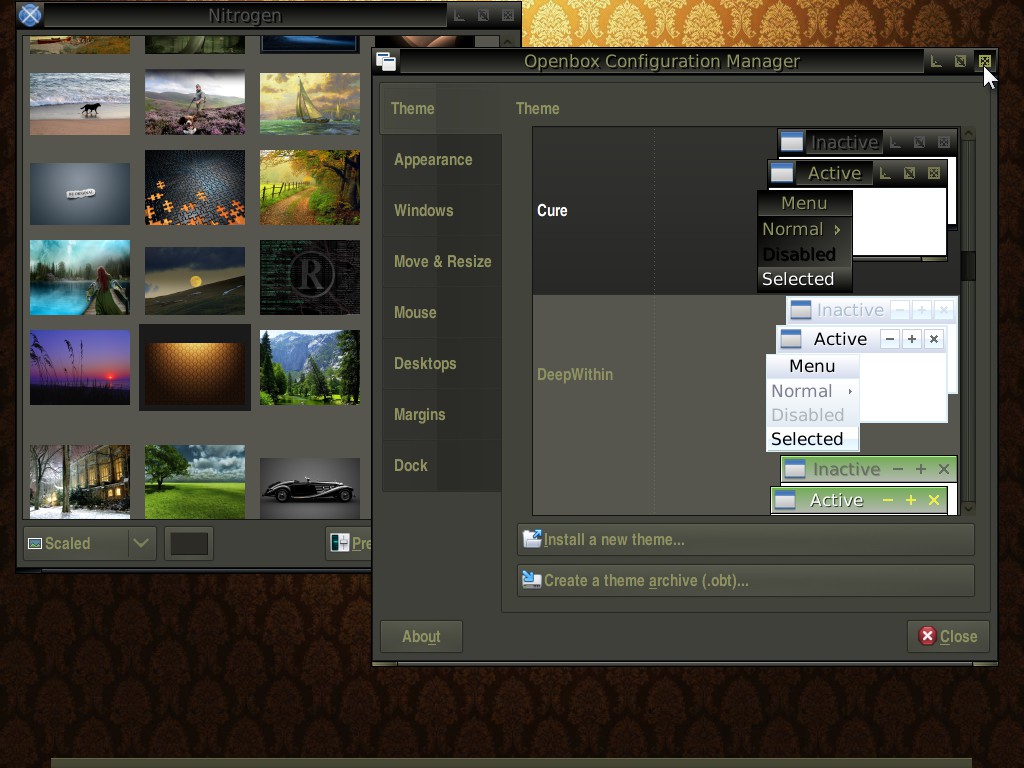Minimize the Openbox Configuration Manager window

click(x=936, y=61)
